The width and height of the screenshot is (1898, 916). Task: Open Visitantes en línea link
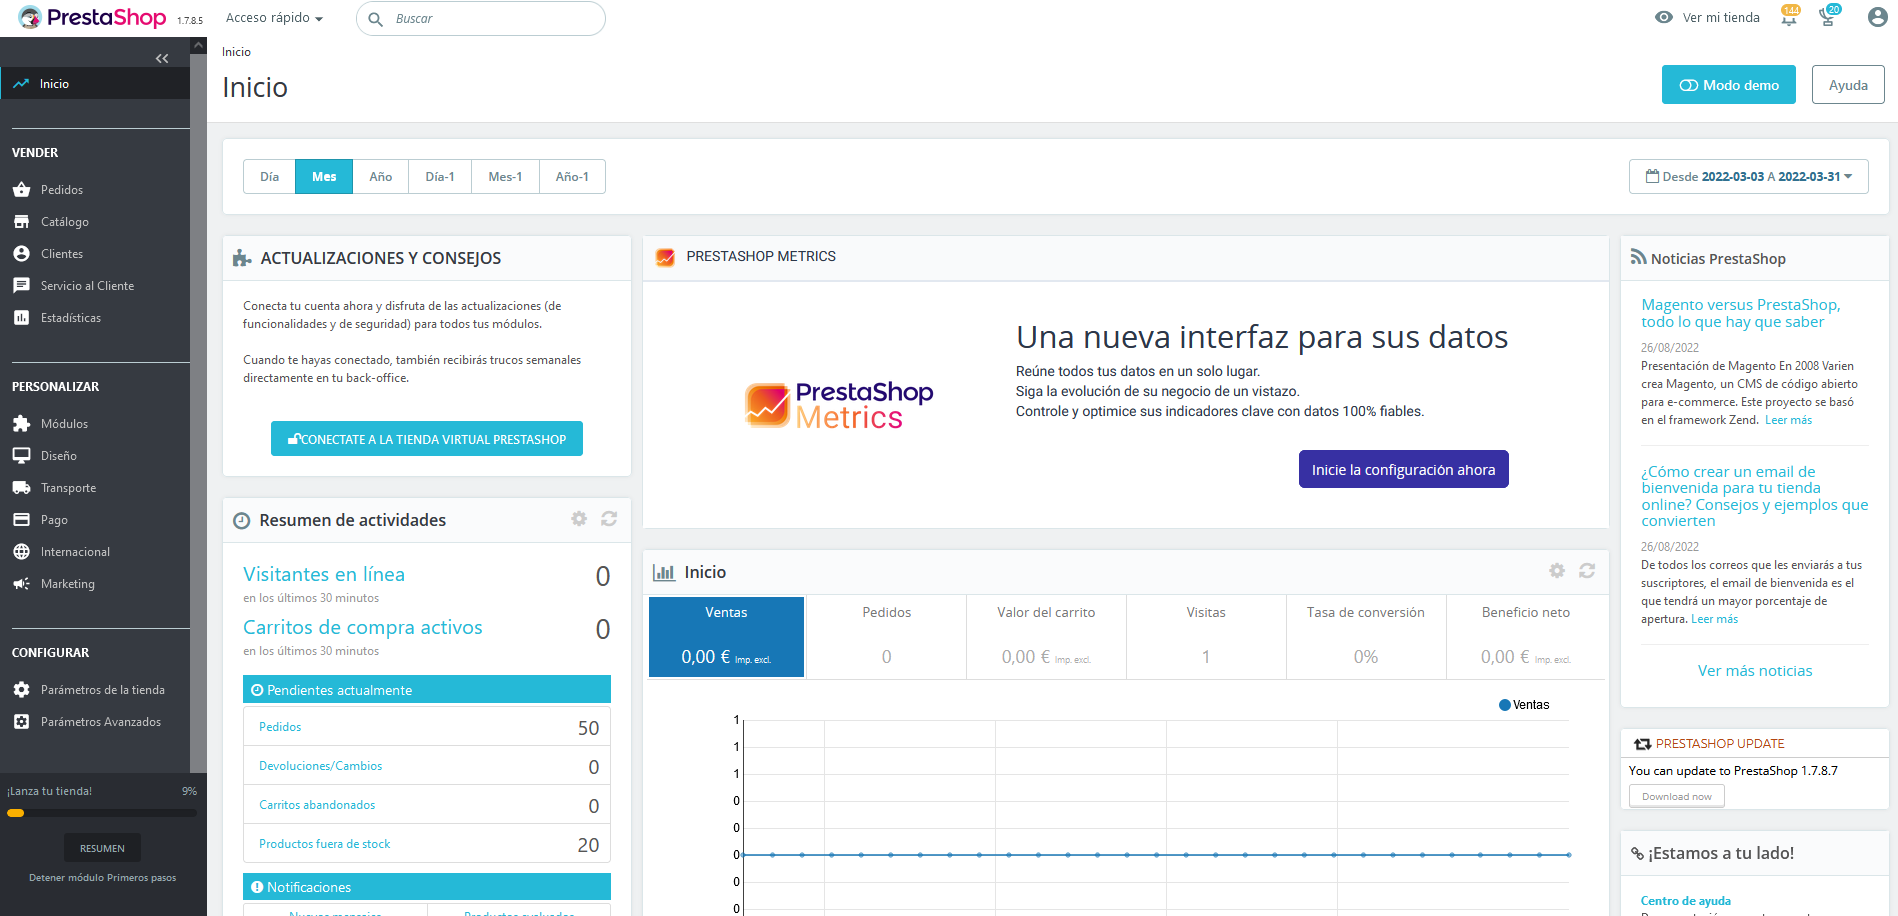[x=324, y=574]
